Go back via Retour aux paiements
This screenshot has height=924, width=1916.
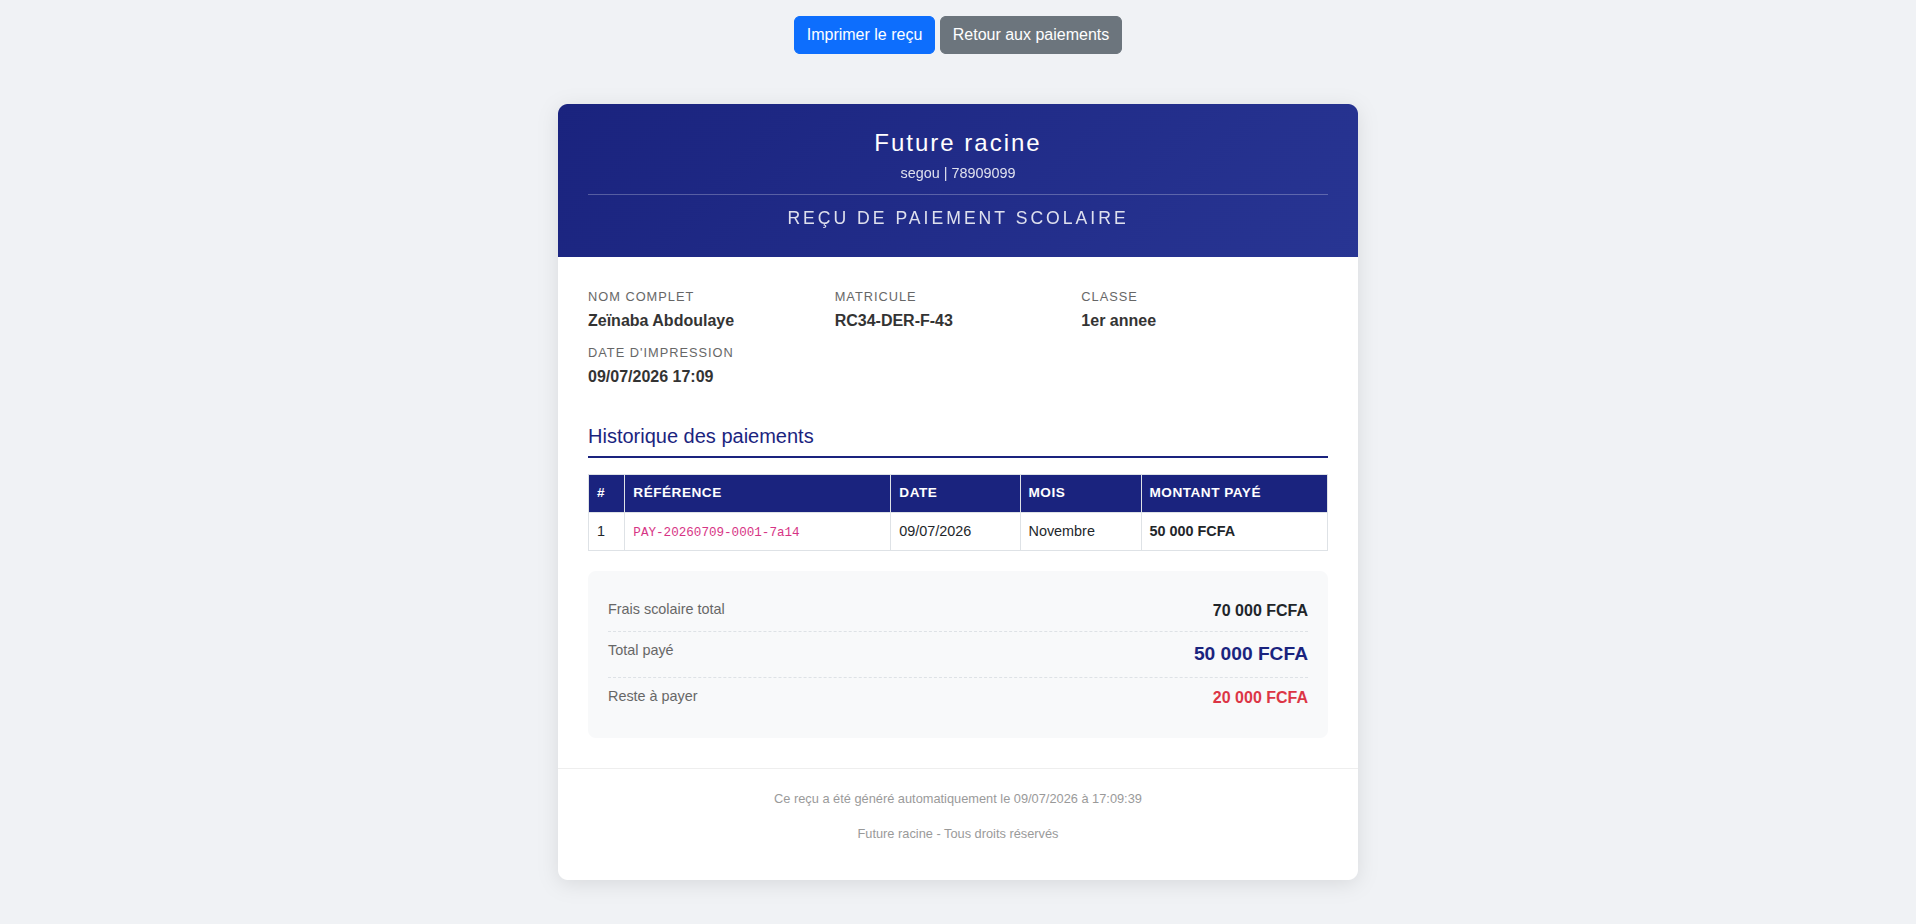(1030, 35)
